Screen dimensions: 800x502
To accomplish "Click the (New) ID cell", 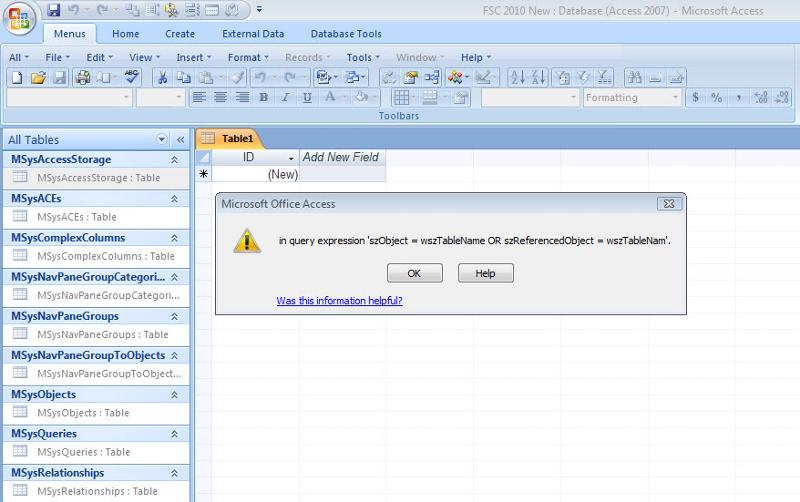I will pos(255,174).
